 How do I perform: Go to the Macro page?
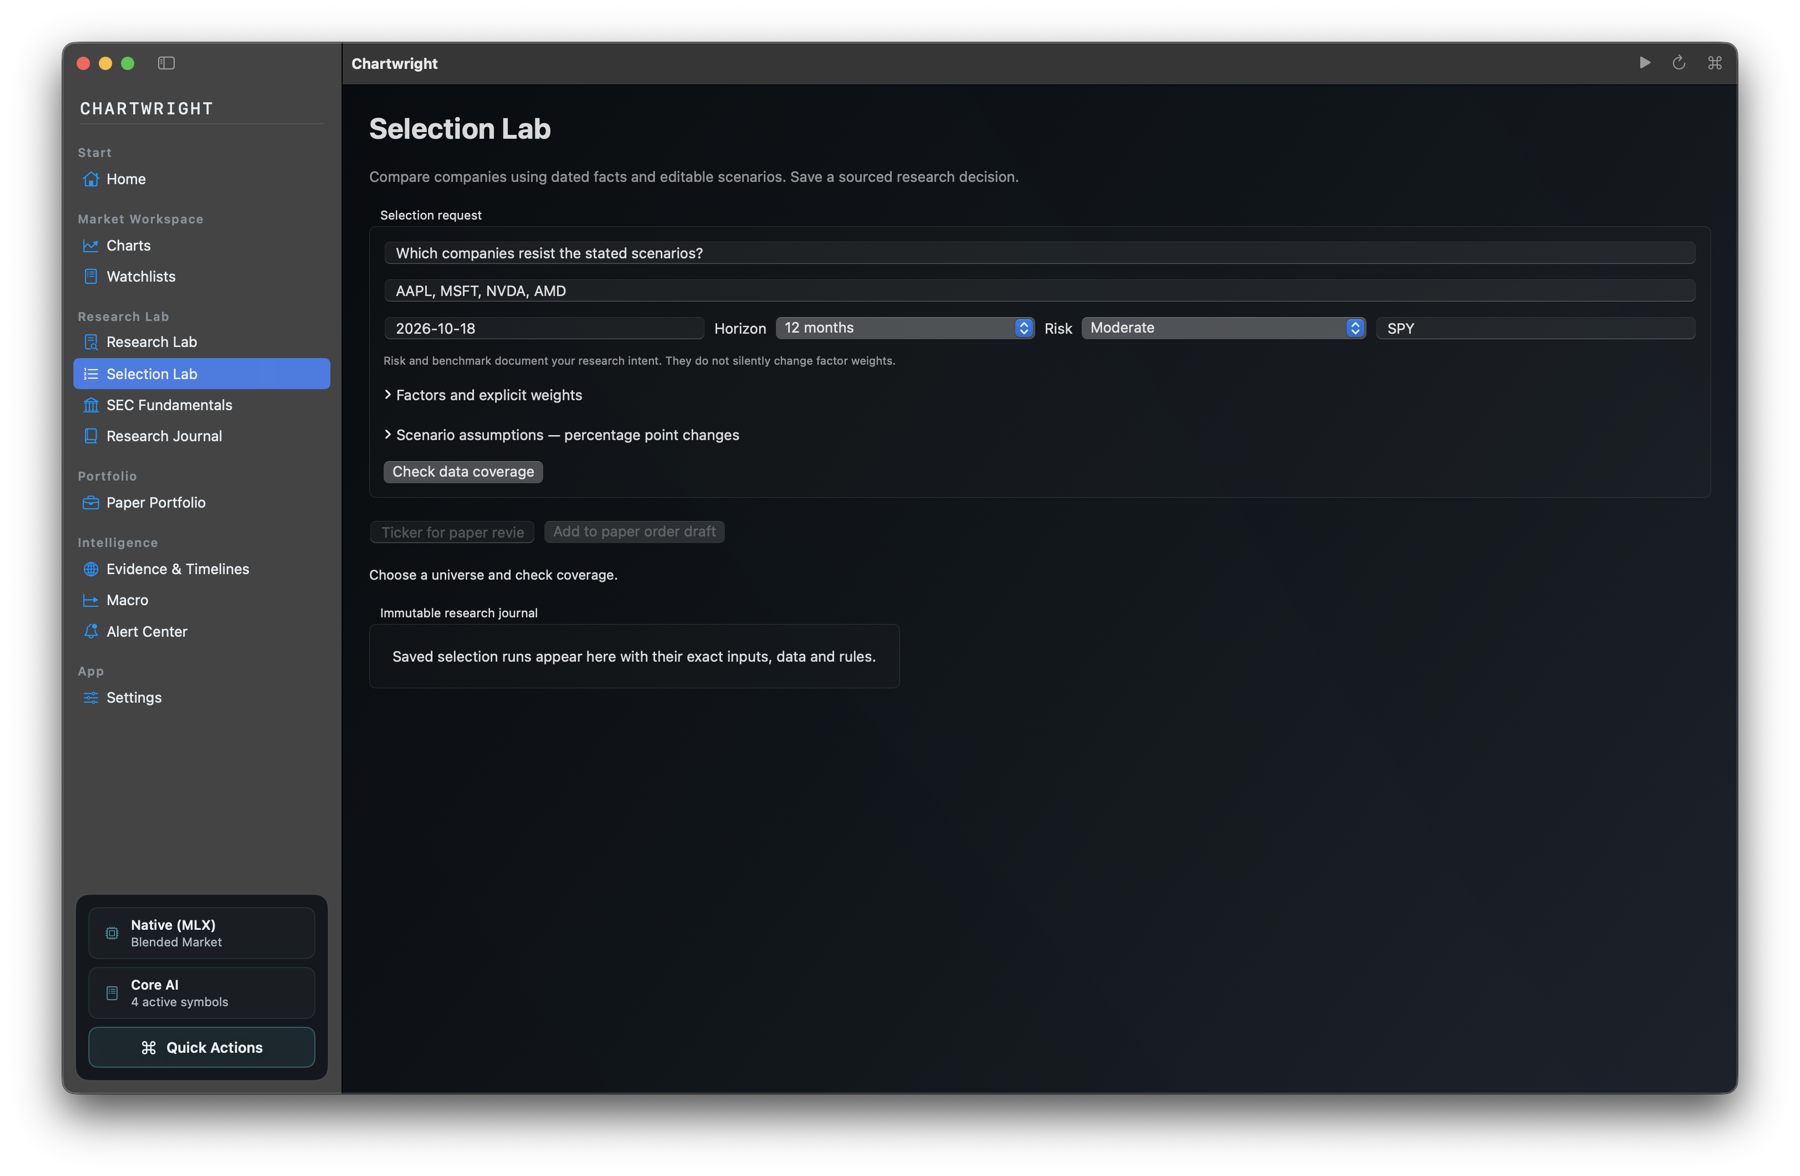(x=202, y=600)
